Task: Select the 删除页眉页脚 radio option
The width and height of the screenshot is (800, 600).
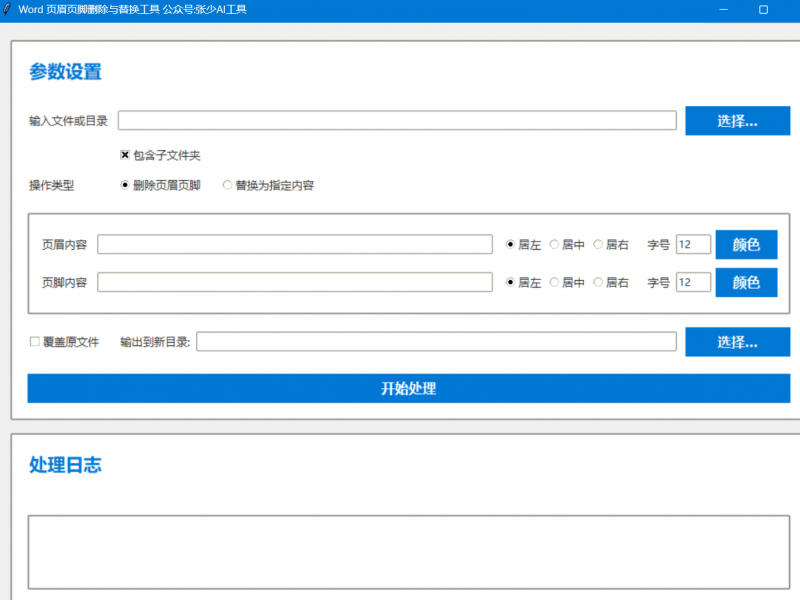Action: (125, 185)
